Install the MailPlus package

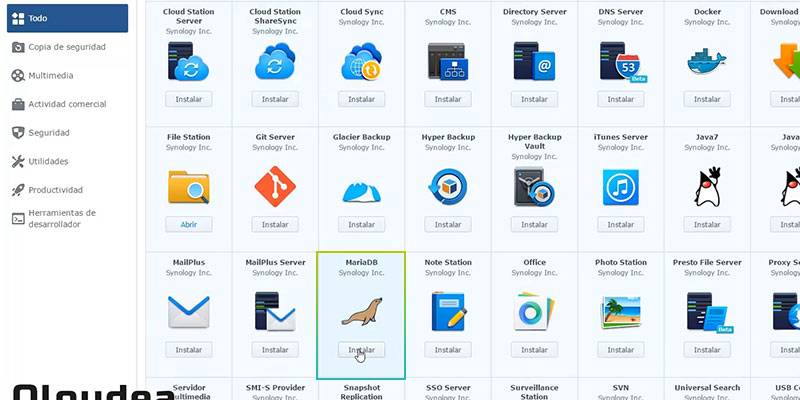tap(188, 350)
